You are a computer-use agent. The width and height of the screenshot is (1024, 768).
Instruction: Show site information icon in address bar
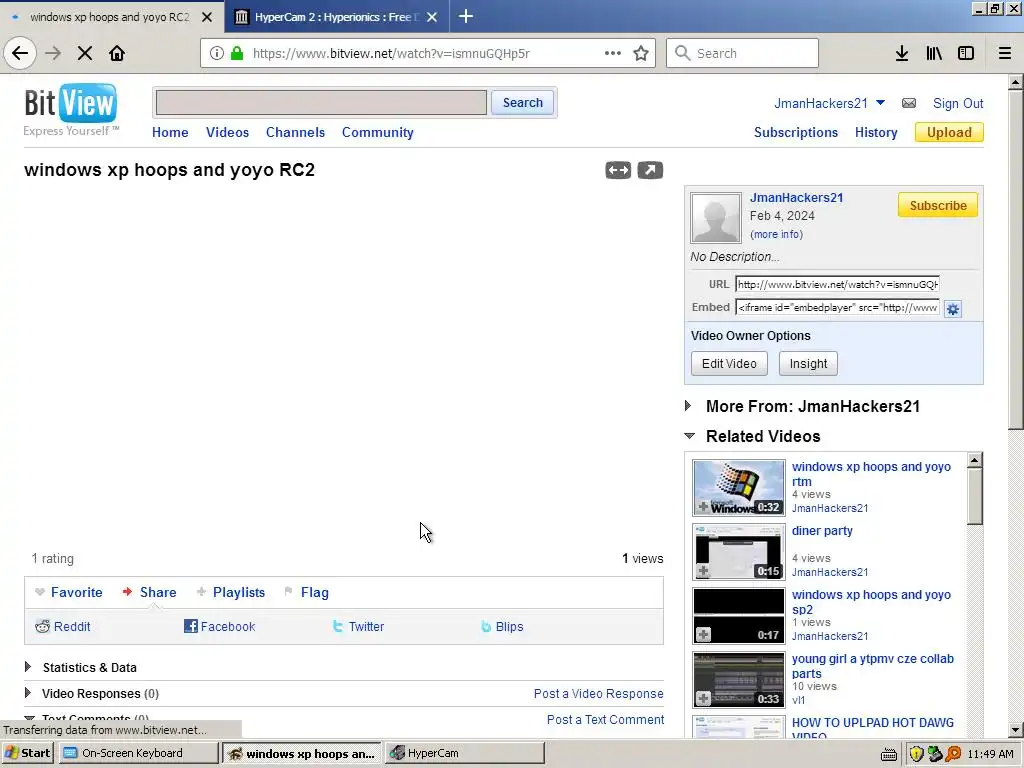(x=217, y=53)
